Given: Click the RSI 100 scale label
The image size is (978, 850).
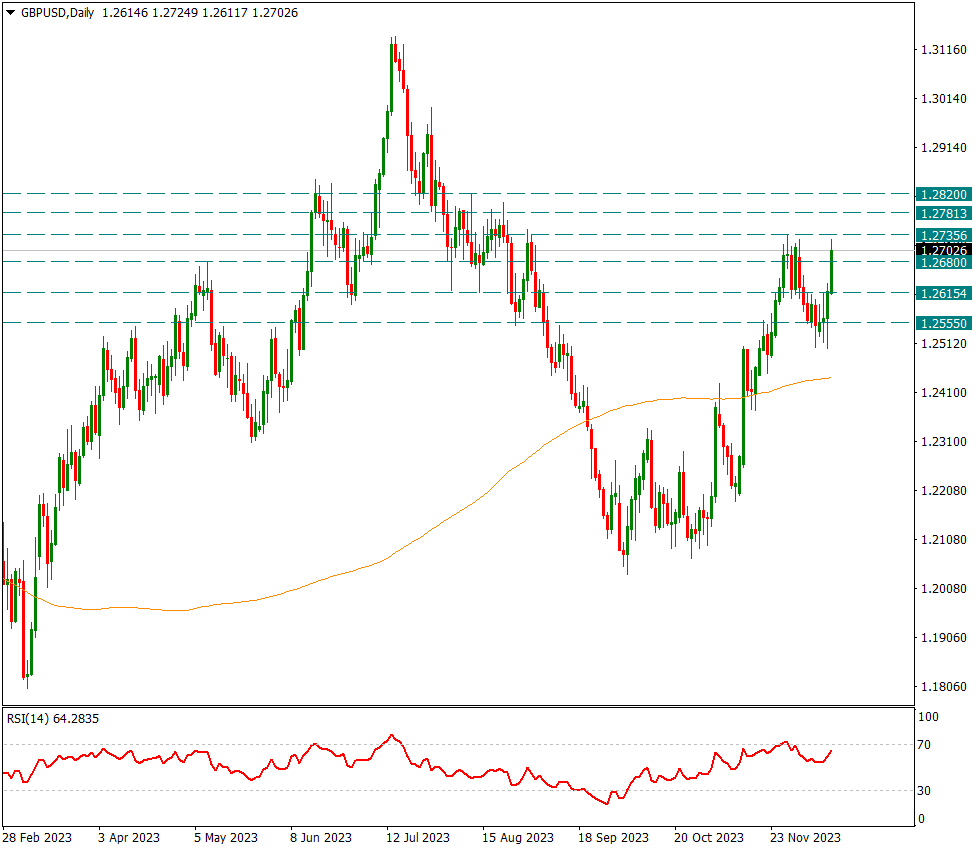Looking at the screenshot, I should click(x=928, y=717).
